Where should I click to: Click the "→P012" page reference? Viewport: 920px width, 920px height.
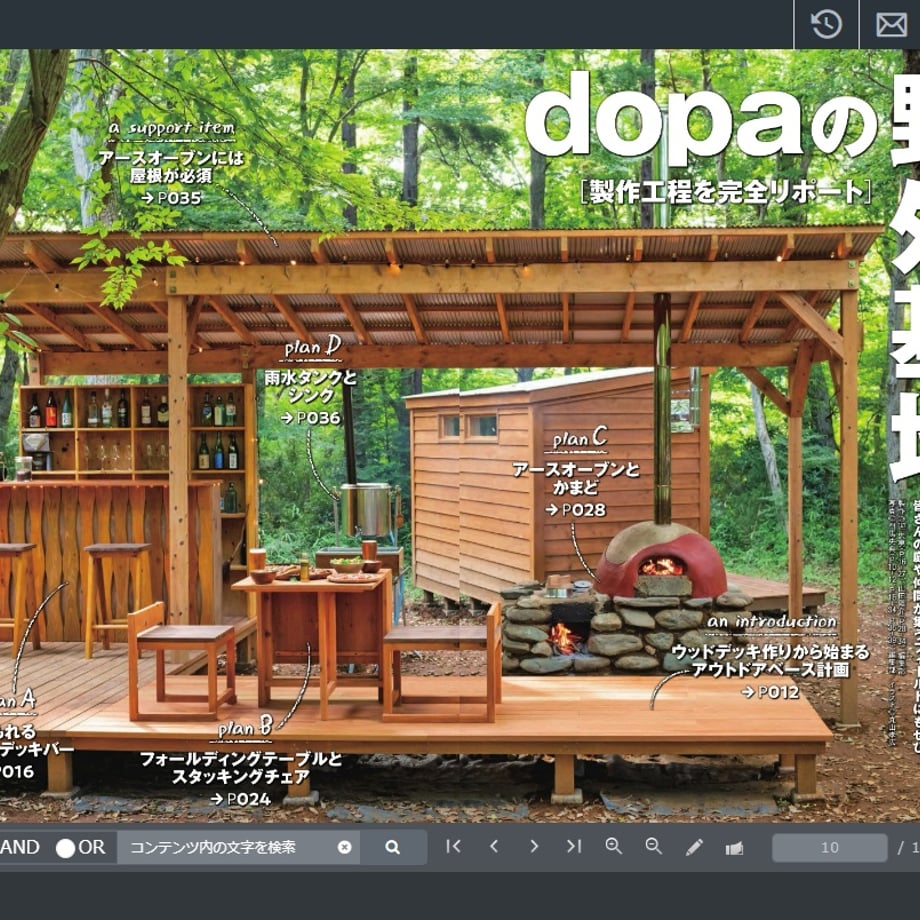(x=770, y=692)
